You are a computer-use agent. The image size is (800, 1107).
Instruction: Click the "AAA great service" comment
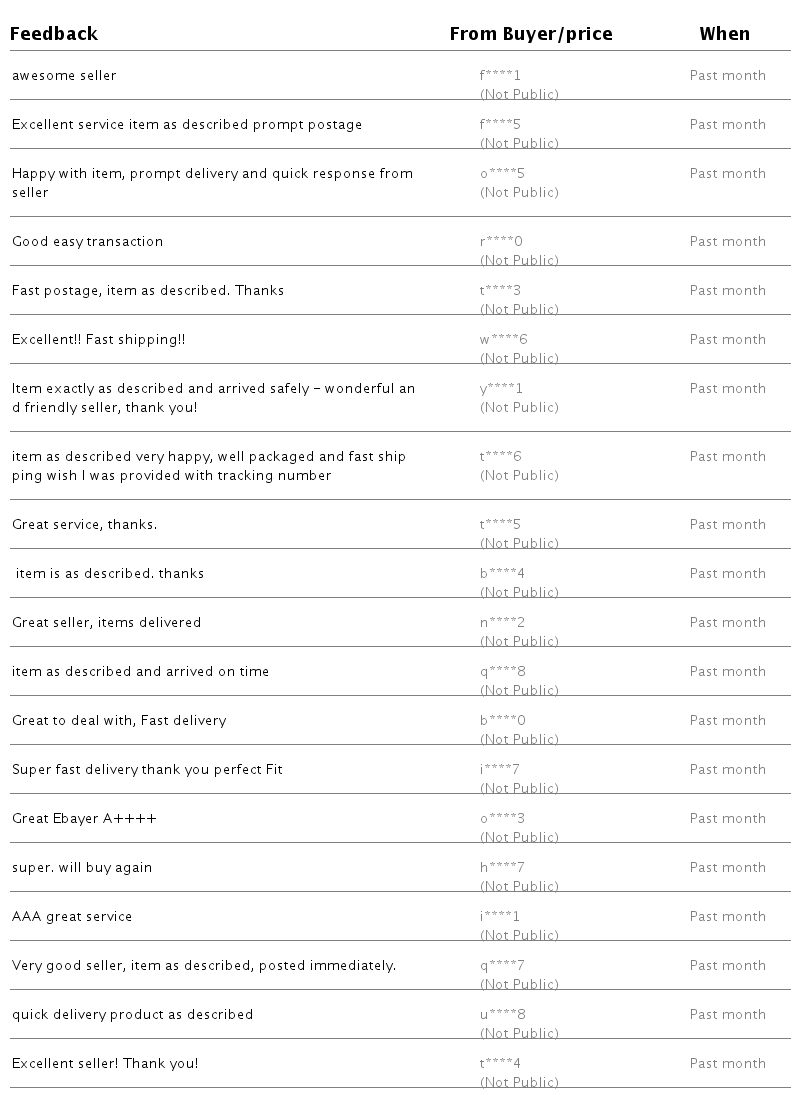pos(72,917)
